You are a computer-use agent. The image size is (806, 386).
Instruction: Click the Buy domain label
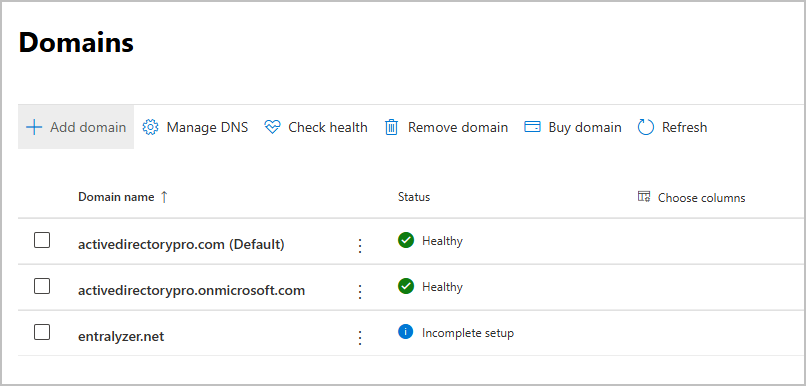pos(585,127)
